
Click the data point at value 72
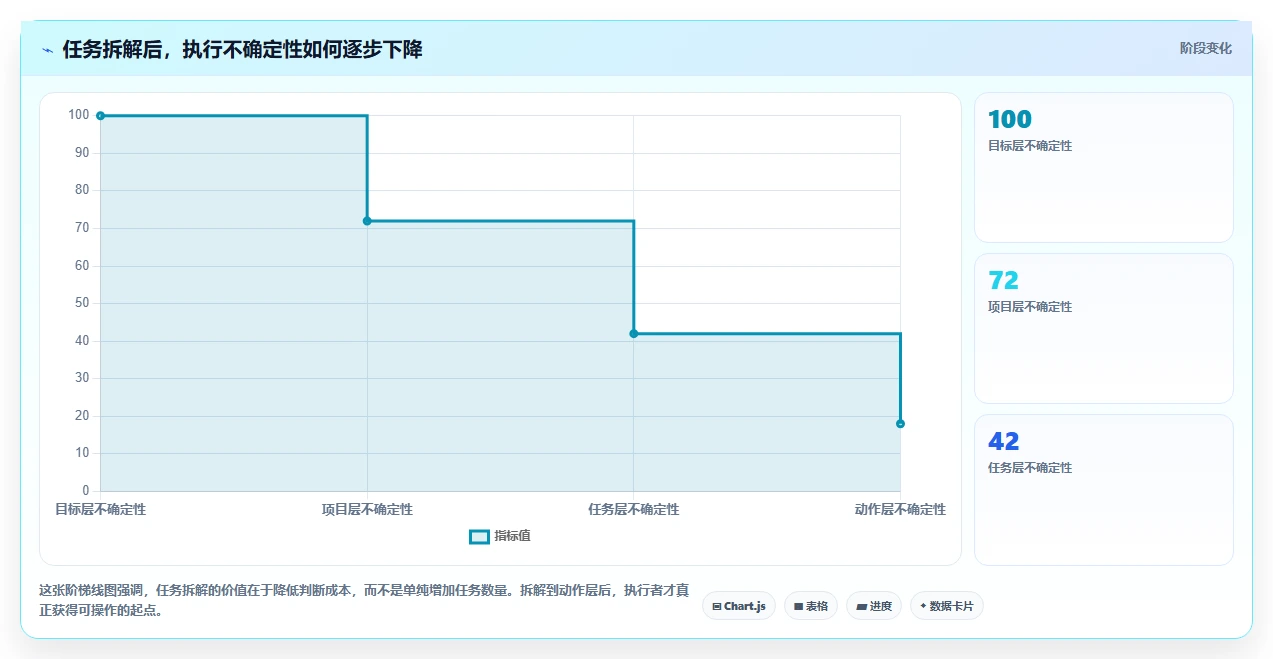tap(367, 221)
